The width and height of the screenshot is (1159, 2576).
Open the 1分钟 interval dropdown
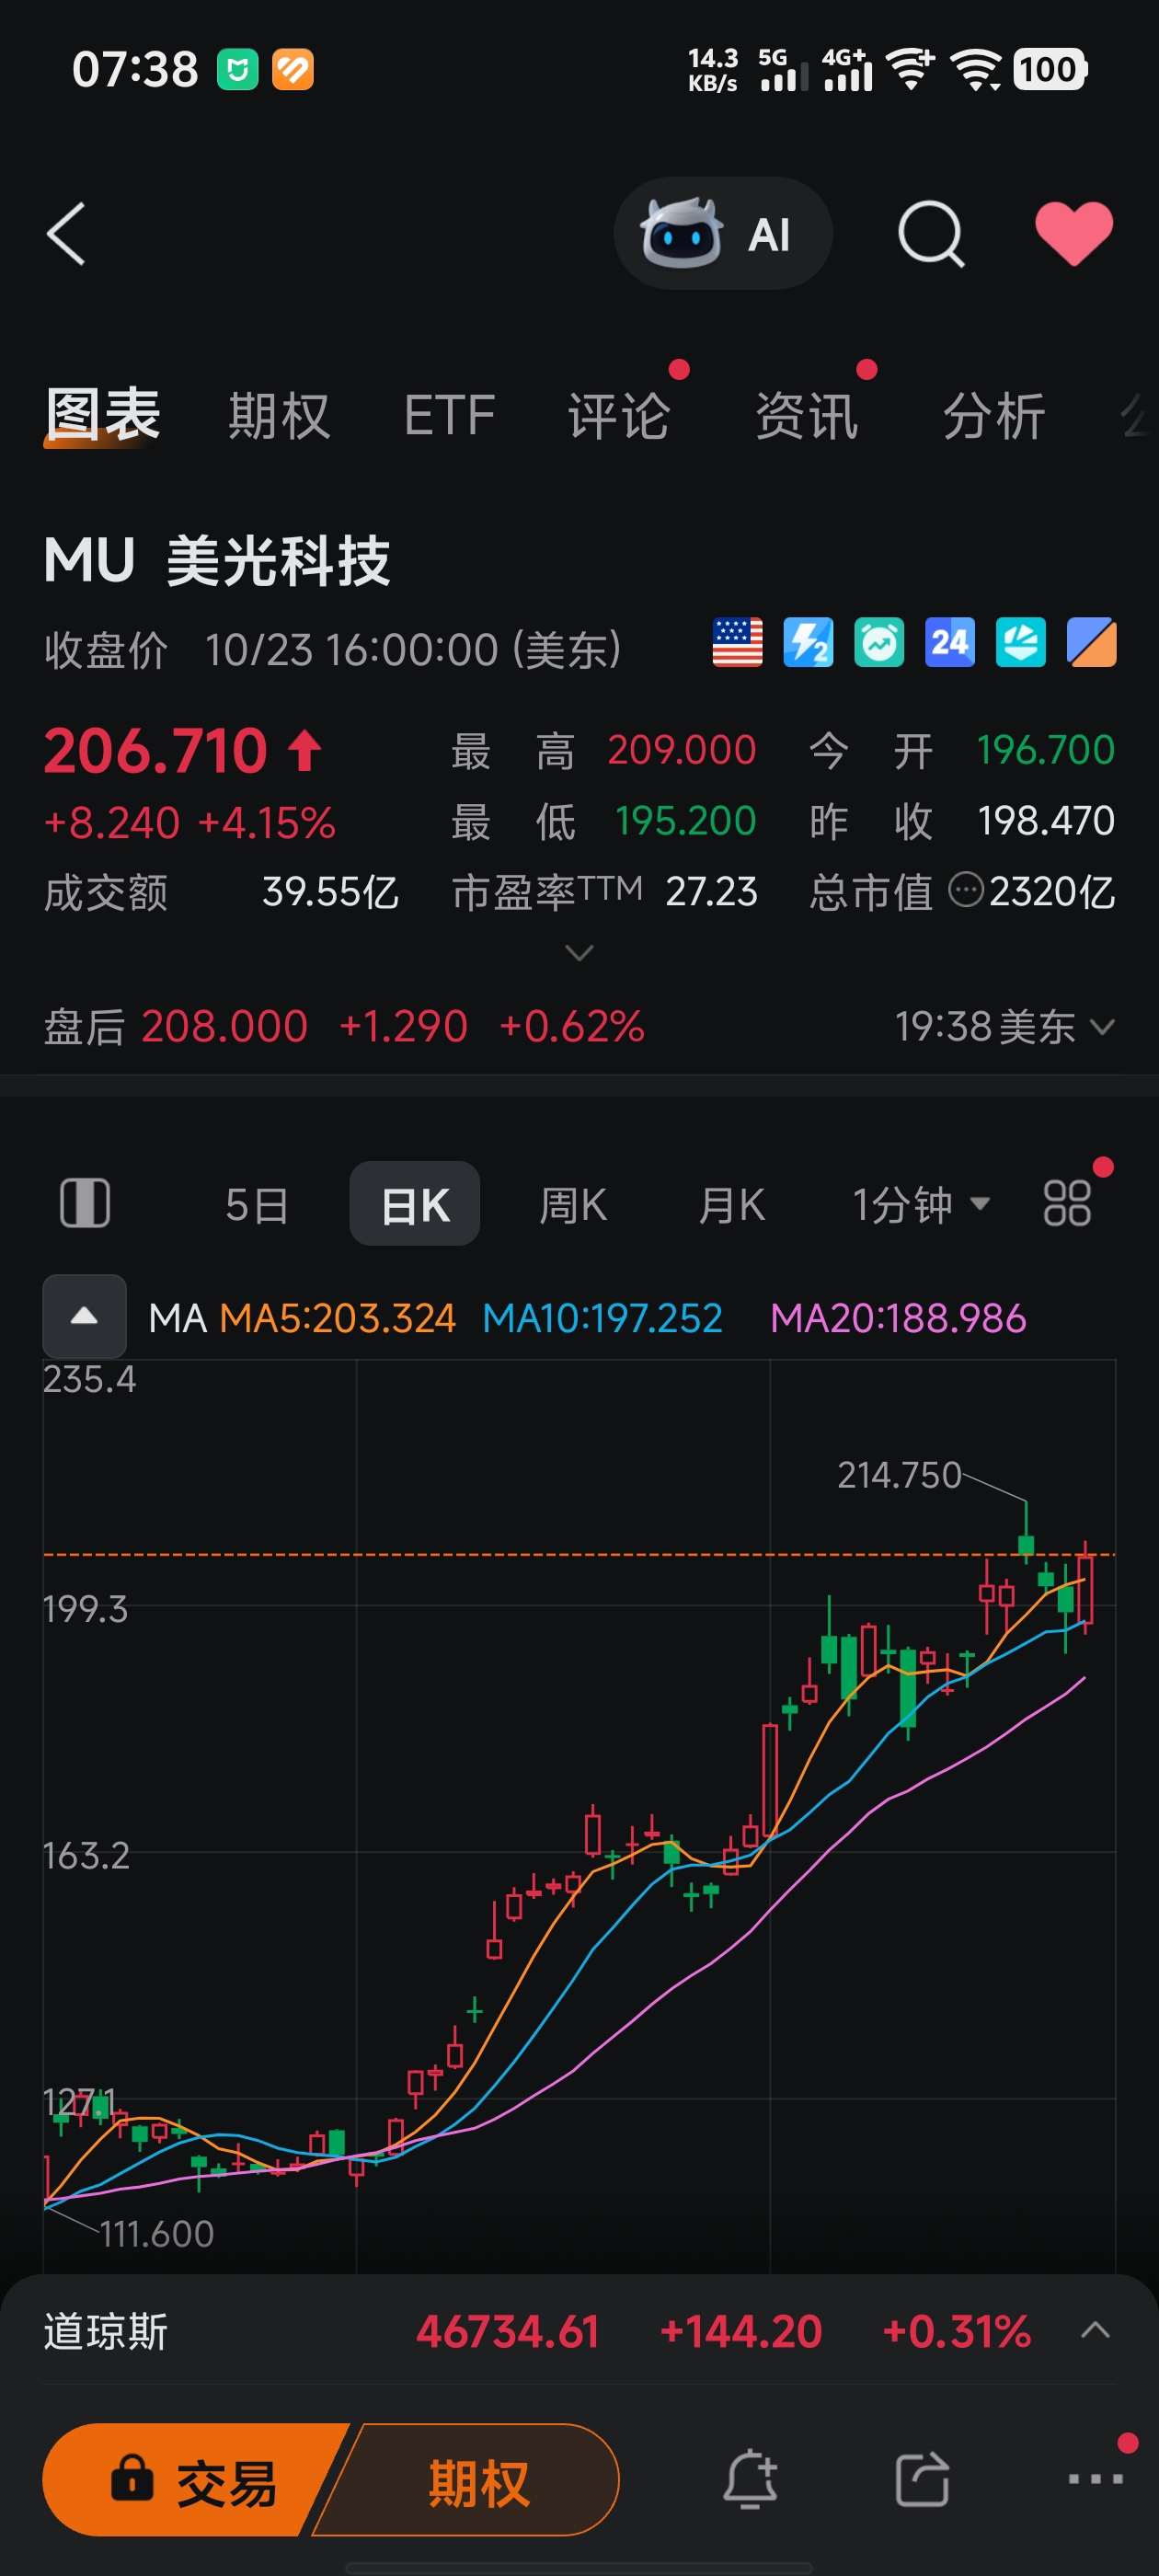[x=920, y=1204]
